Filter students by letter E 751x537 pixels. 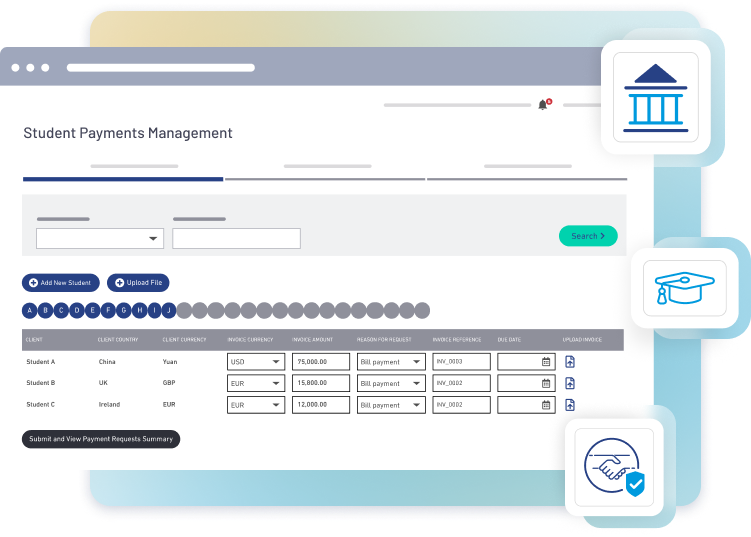(93, 310)
